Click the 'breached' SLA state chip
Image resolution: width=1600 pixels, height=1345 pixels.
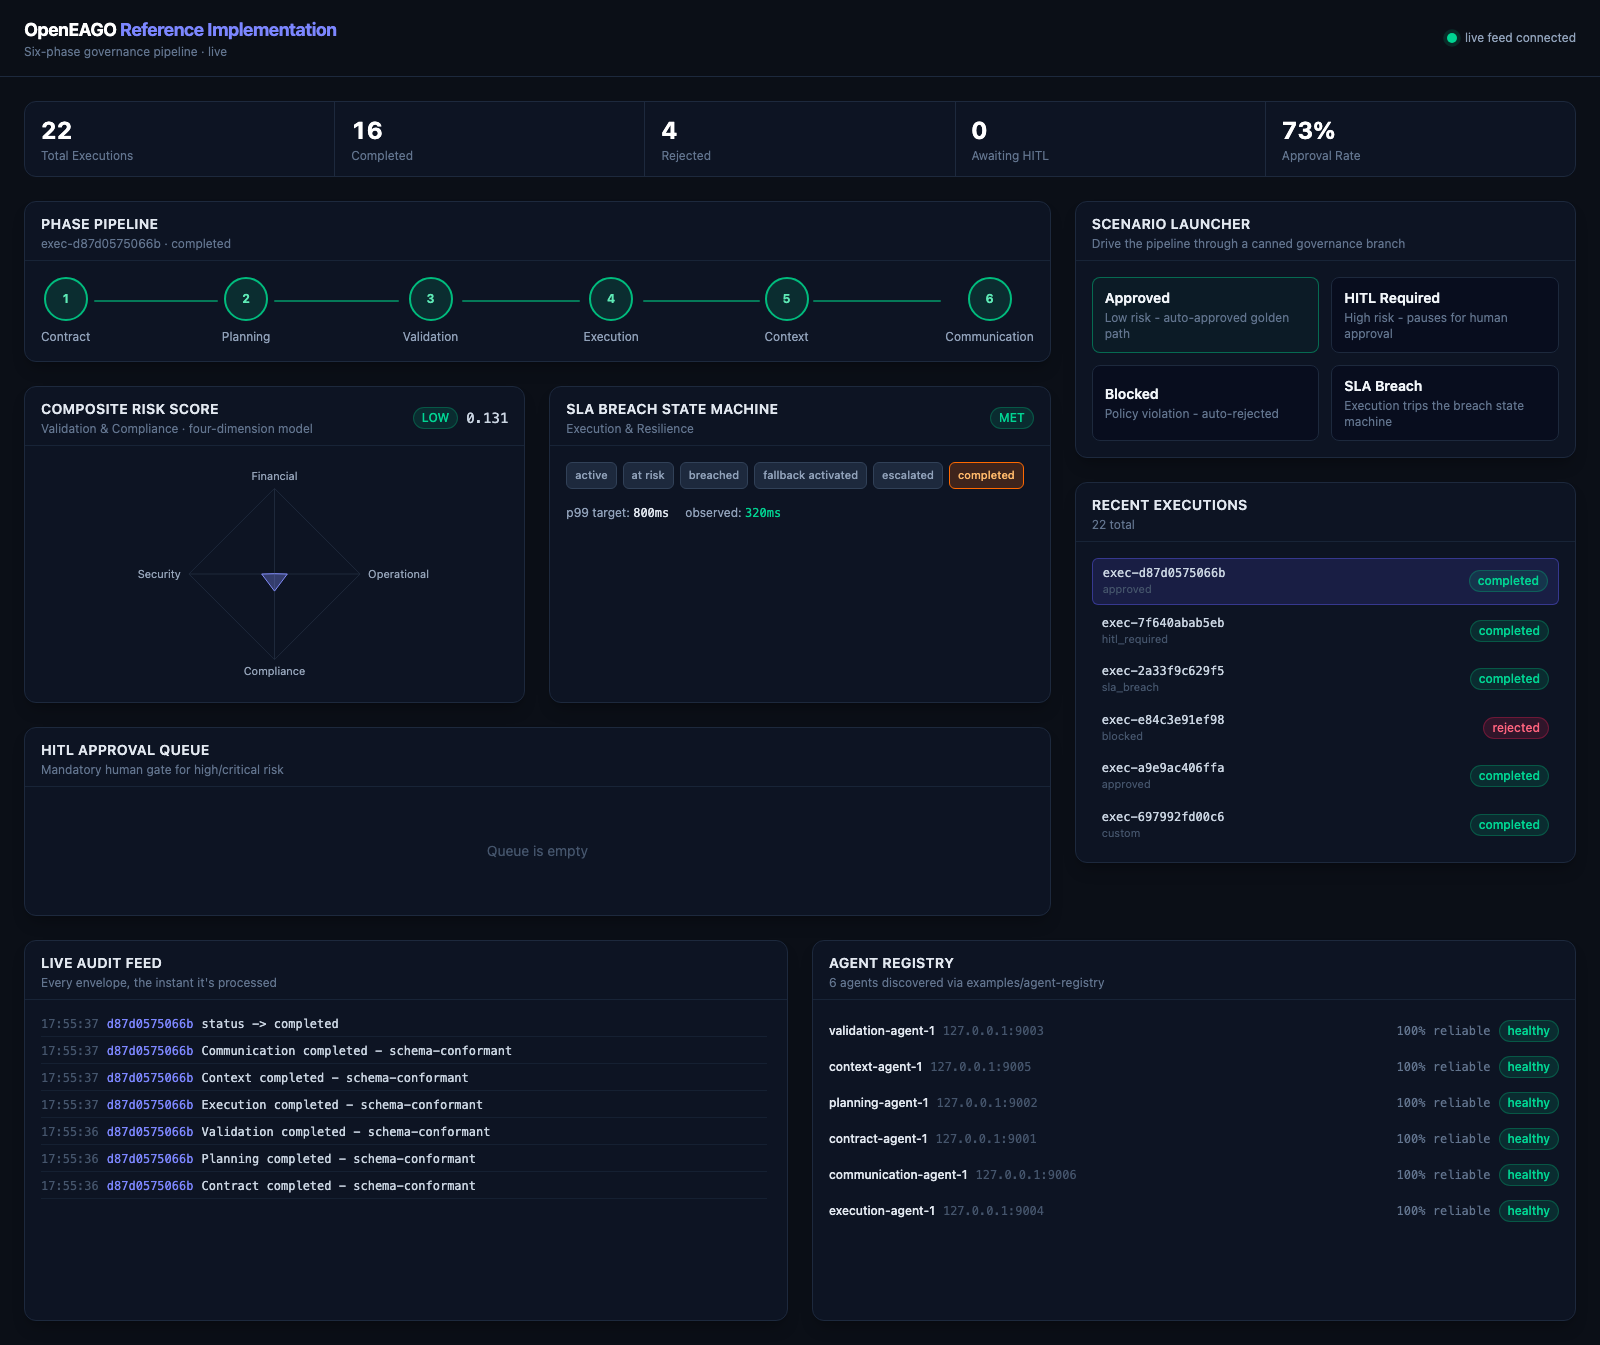point(714,475)
